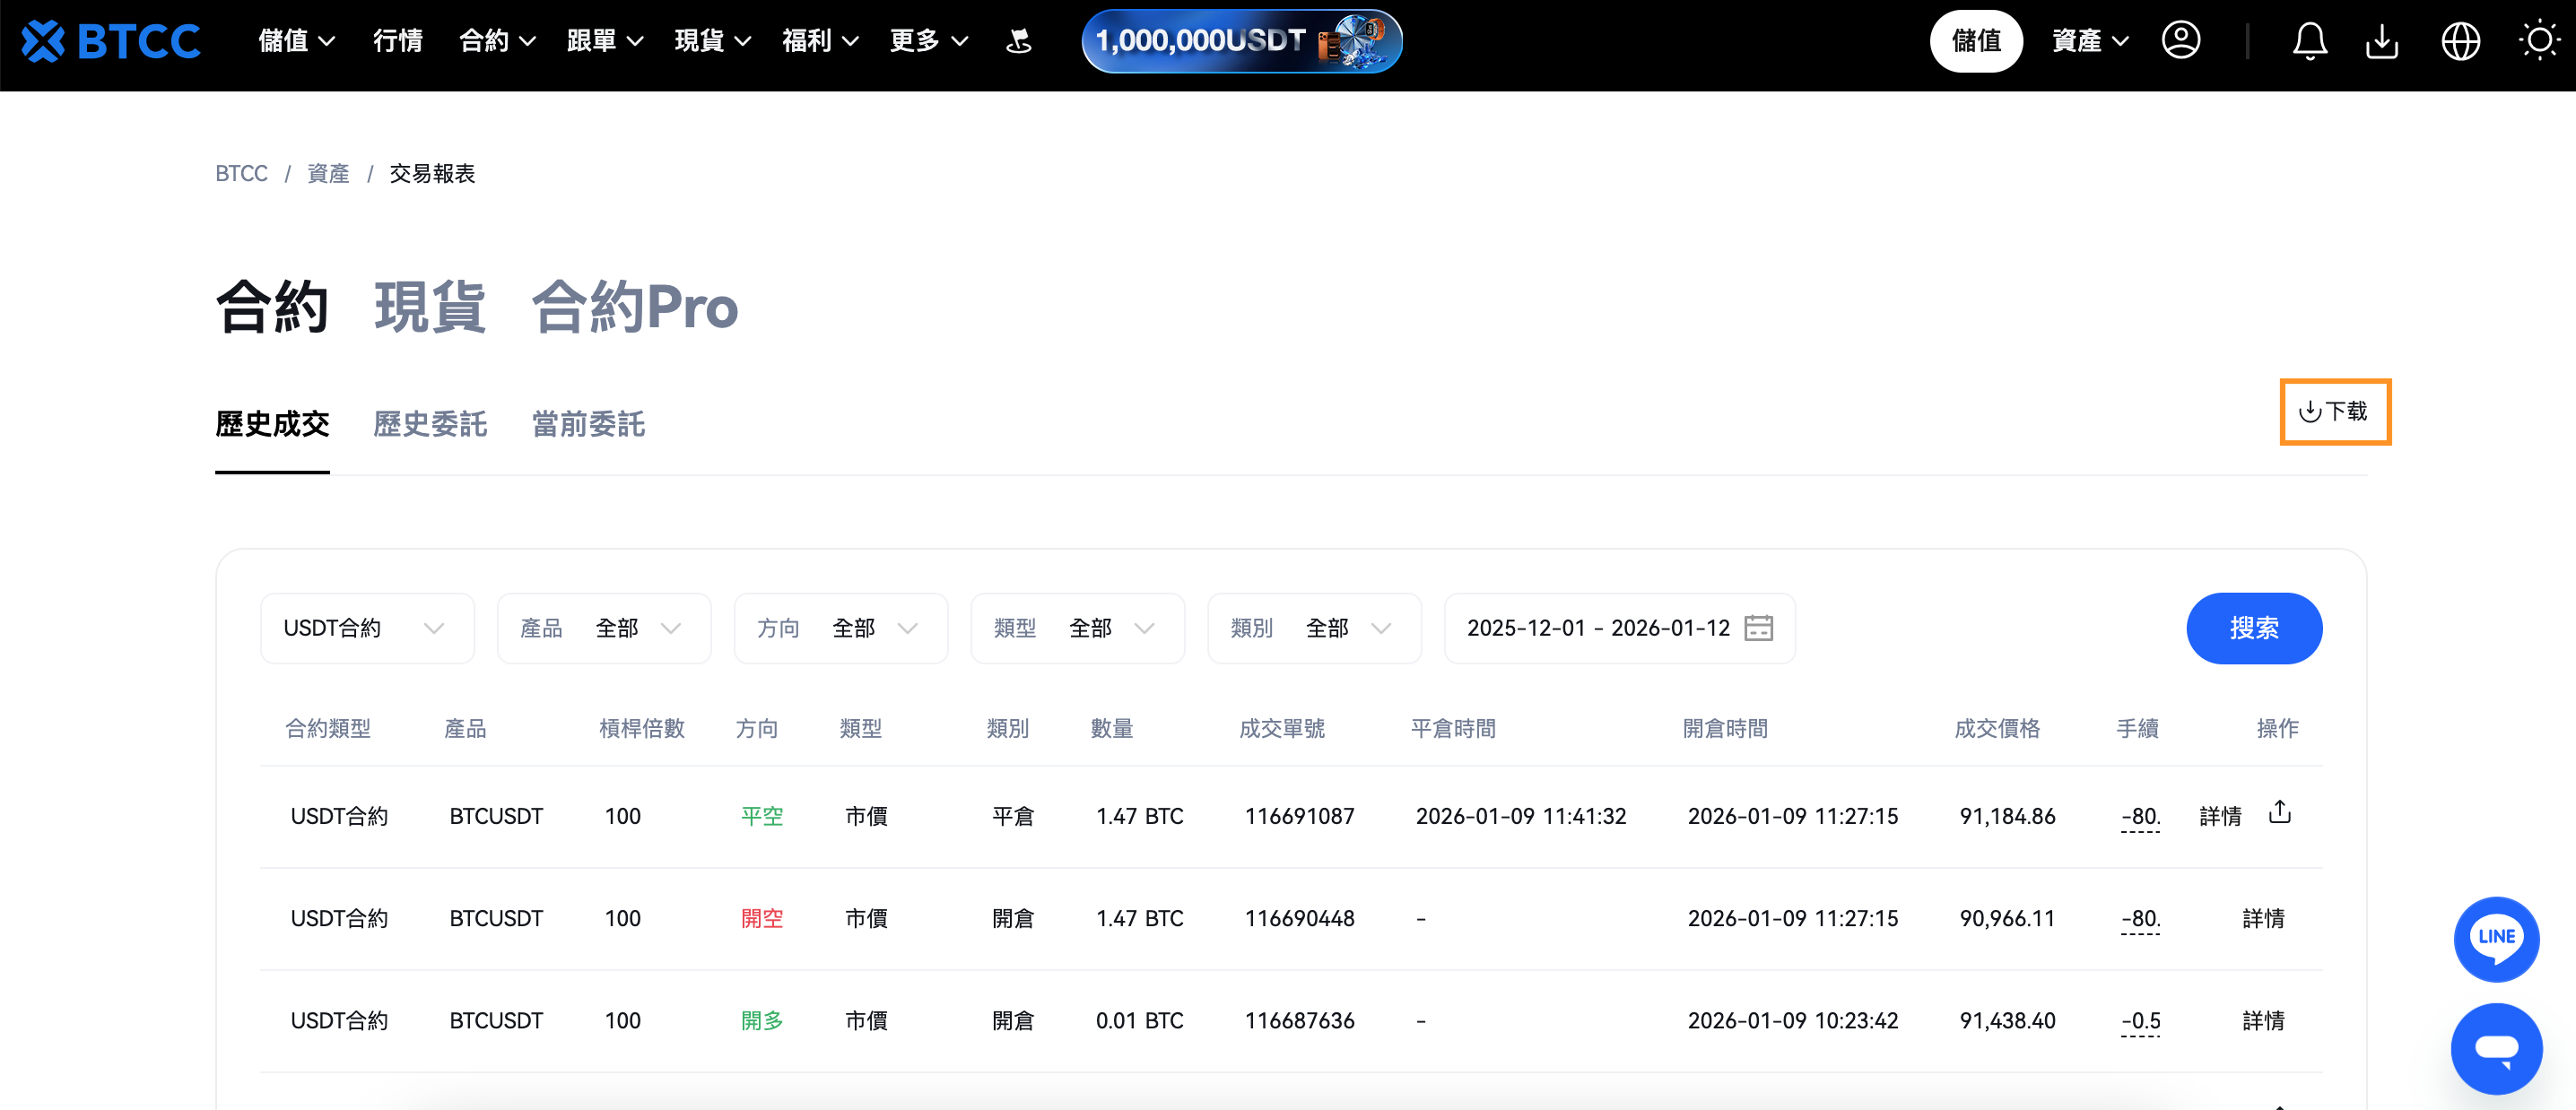The width and height of the screenshot is (2576, 1110).
Task: Open language globe selector
Action: coord(2461,41)
